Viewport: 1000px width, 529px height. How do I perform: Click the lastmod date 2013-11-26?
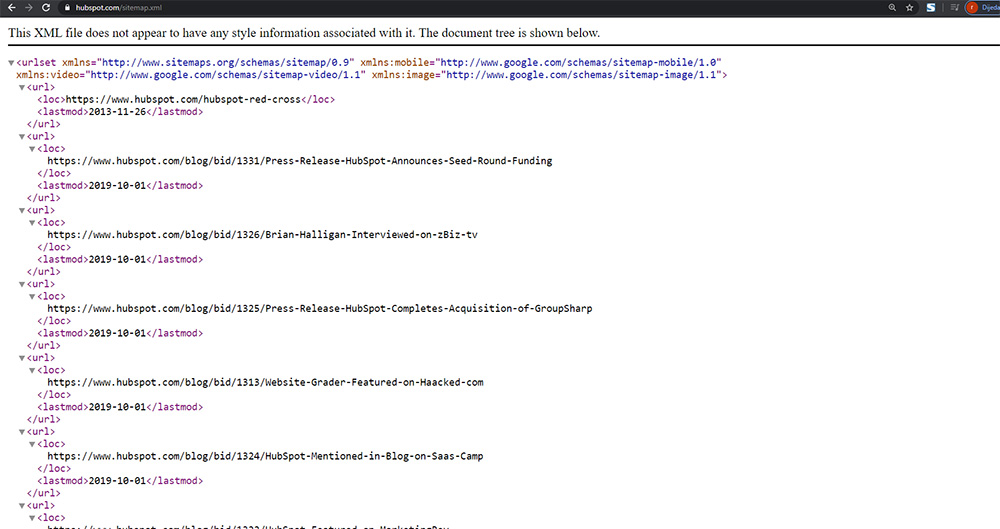coord(117,112)
